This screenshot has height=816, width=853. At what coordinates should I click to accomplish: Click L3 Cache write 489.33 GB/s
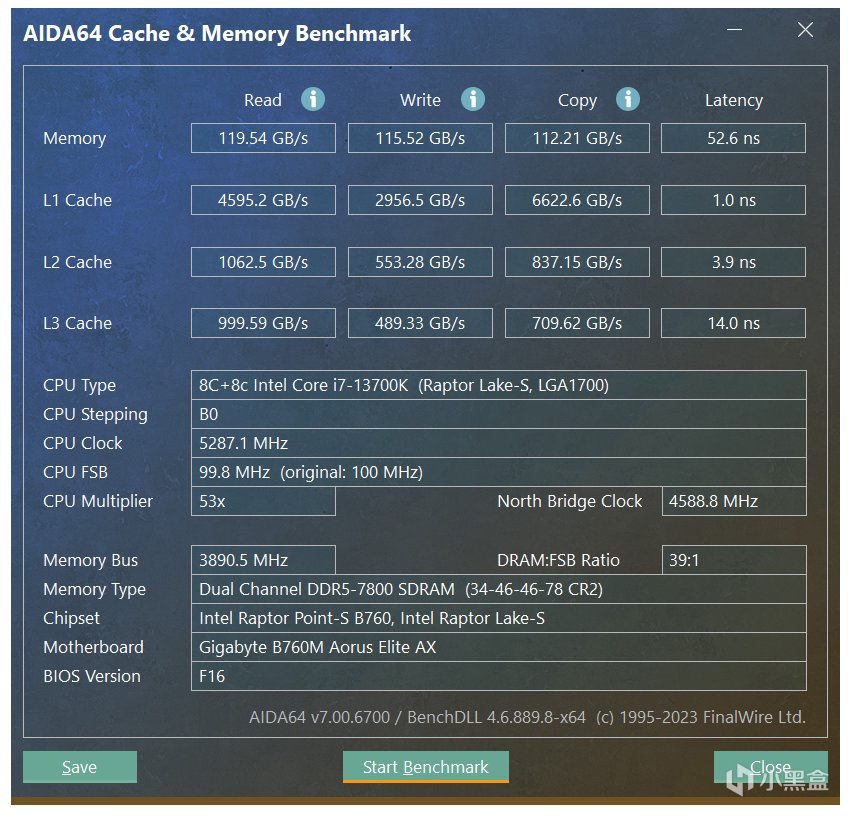point(420,323)
